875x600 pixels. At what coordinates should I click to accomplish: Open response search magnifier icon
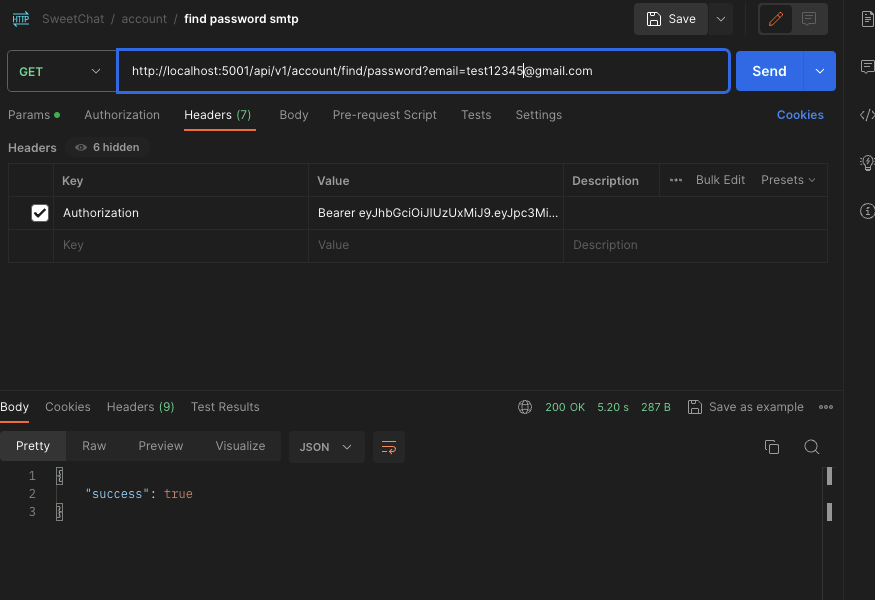[x=812, y=447]
